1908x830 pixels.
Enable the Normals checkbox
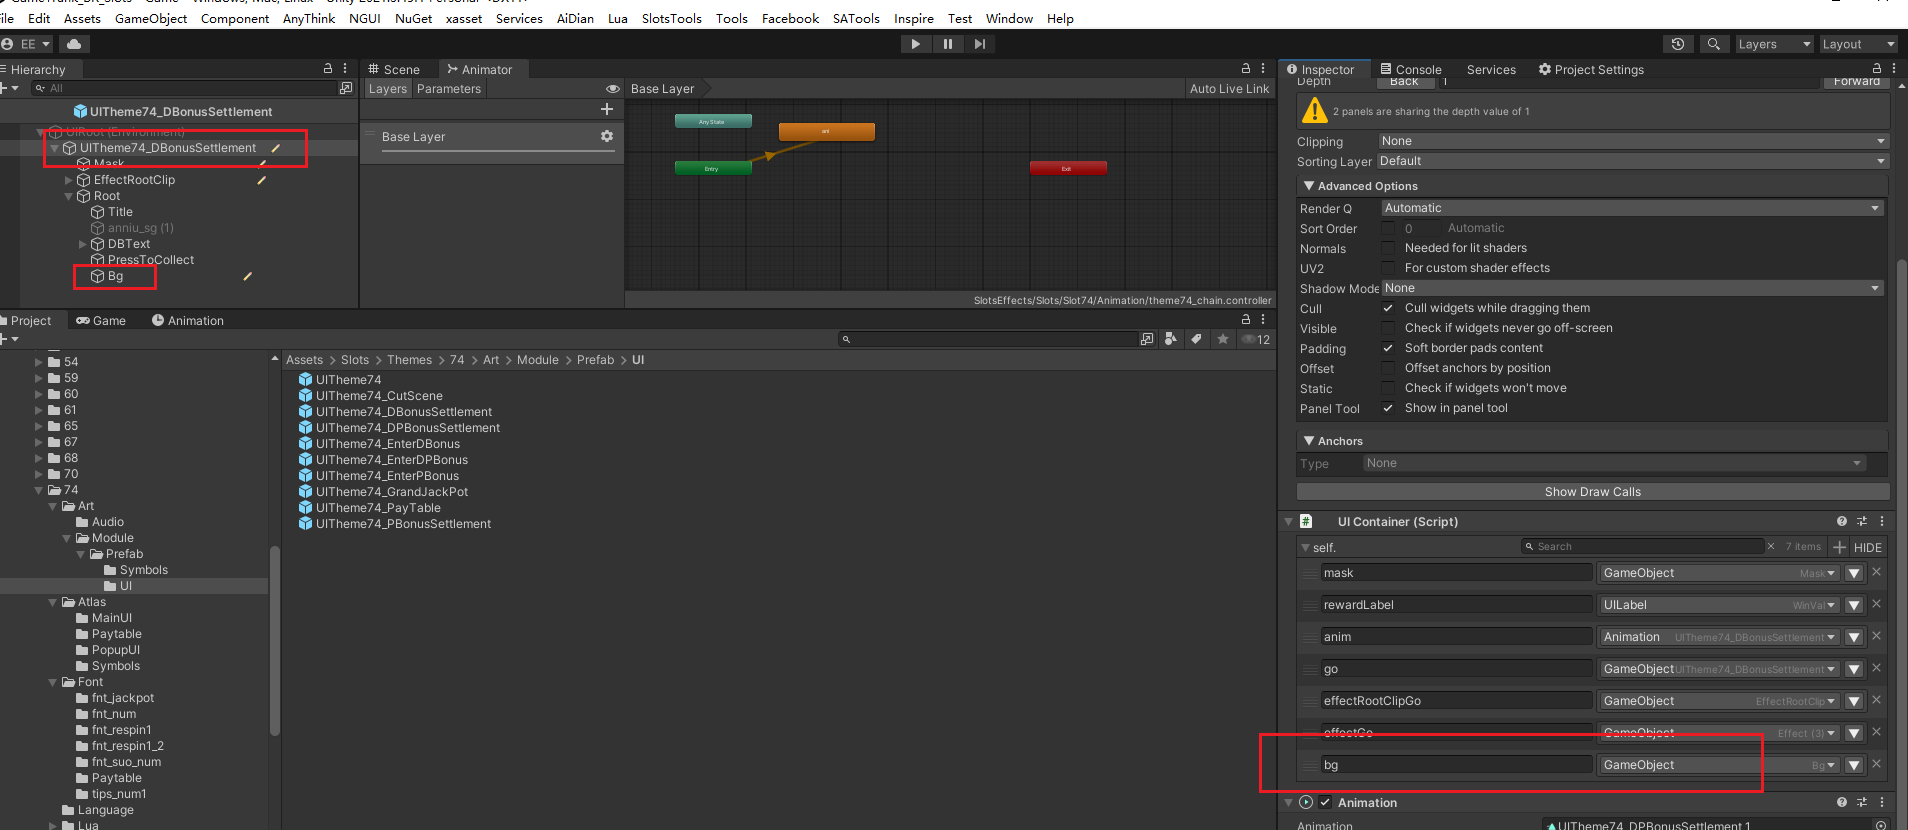(1388, 248)
